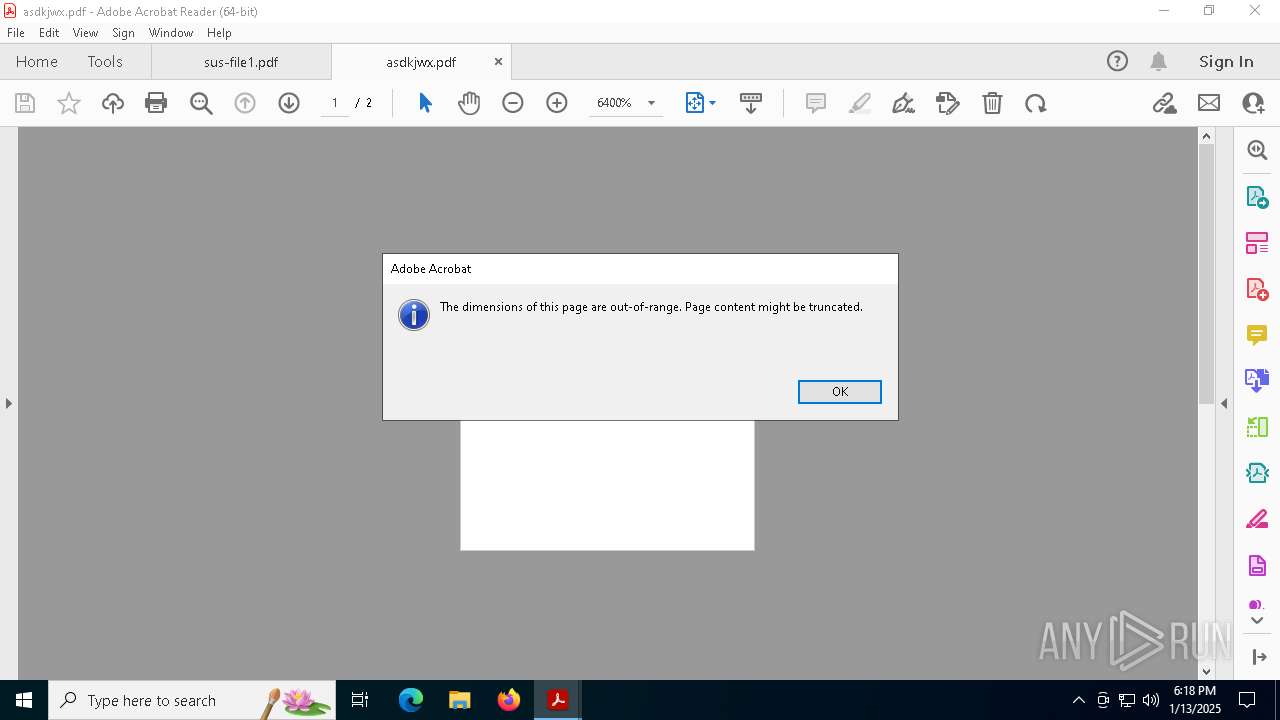
Task: Open the Organize Pages tool in the right pane
Action: click(1257, 243)
